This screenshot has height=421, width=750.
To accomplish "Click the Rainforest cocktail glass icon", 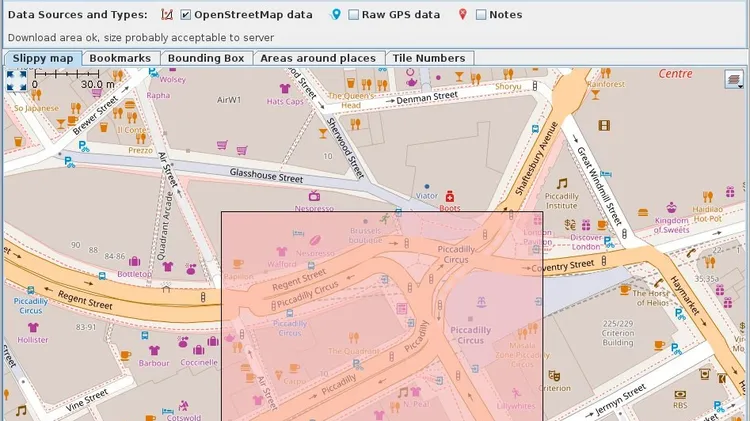I will [596, 95].
